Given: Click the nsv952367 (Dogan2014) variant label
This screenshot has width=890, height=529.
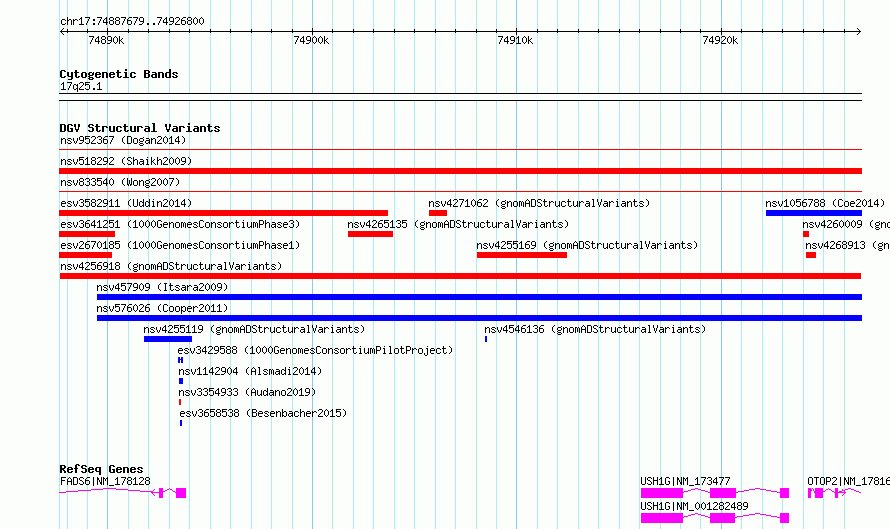Looking at the screenshot, I should tap(123, 140).
